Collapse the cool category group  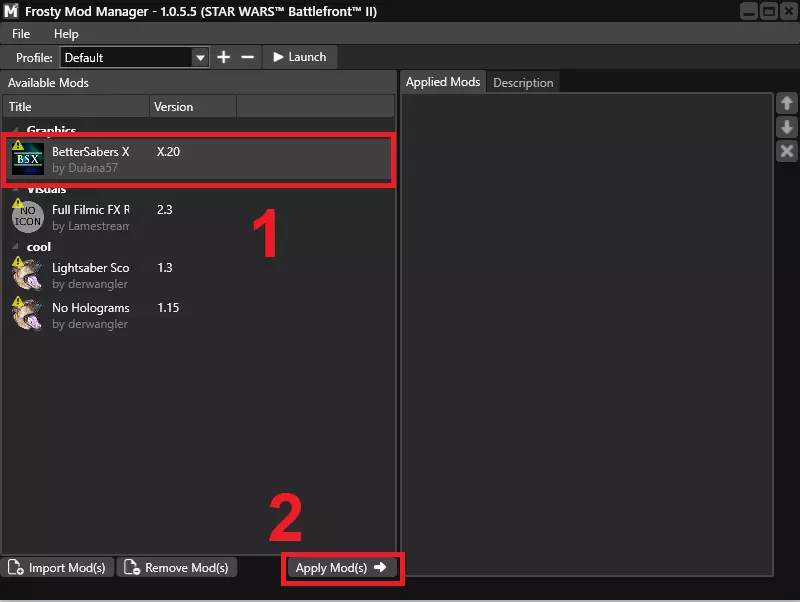[16, 247]
